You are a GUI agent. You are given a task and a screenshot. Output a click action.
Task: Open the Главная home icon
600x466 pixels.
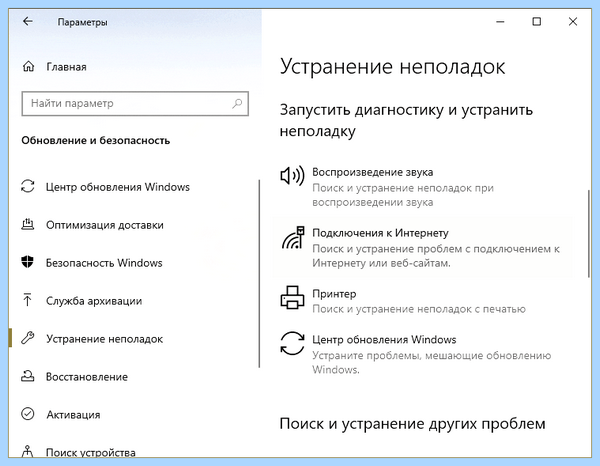click(x=28, y=67)
